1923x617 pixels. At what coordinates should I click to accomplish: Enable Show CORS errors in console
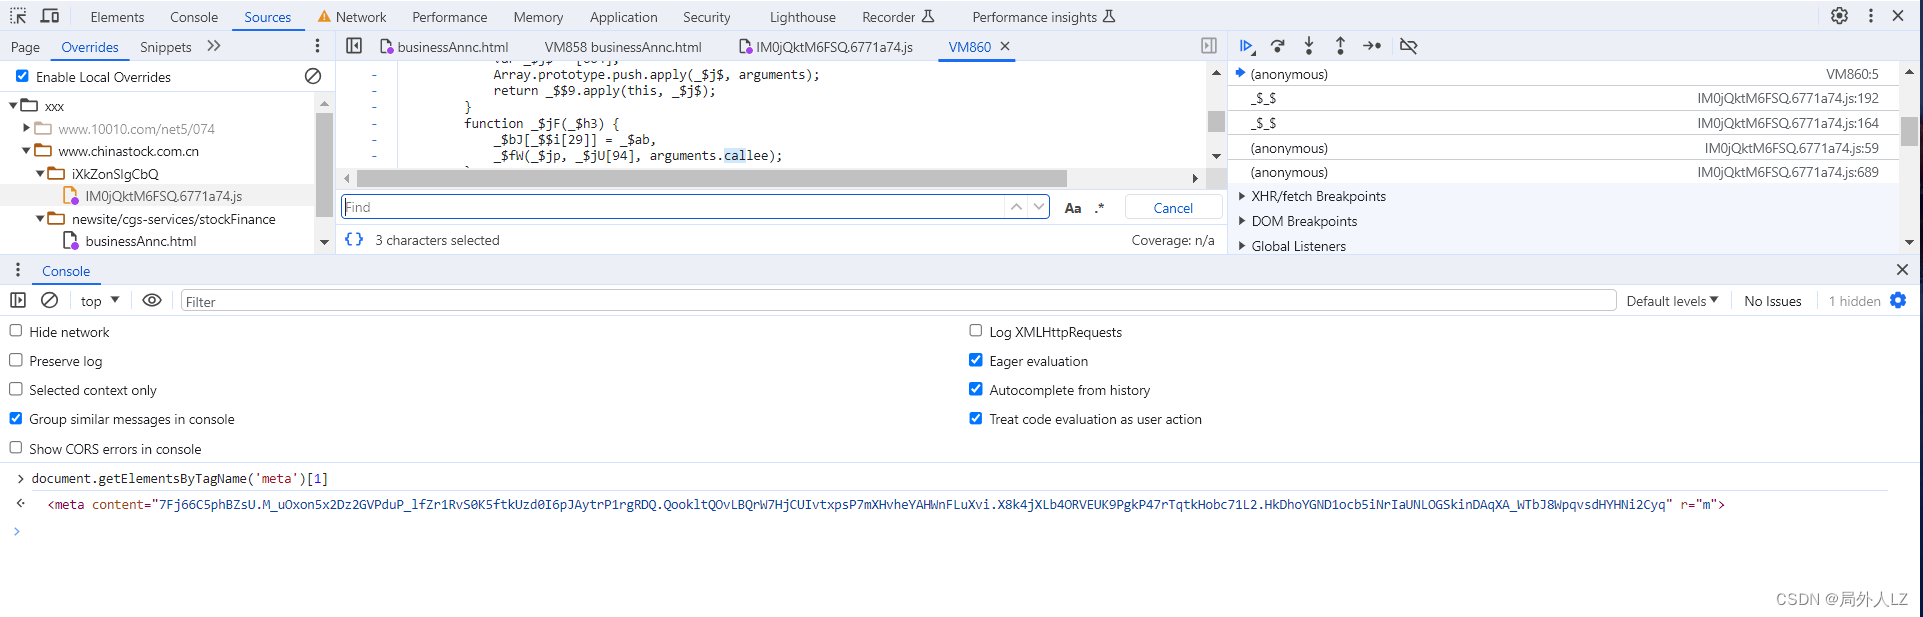pyautogui.click(x=16, y=448)
